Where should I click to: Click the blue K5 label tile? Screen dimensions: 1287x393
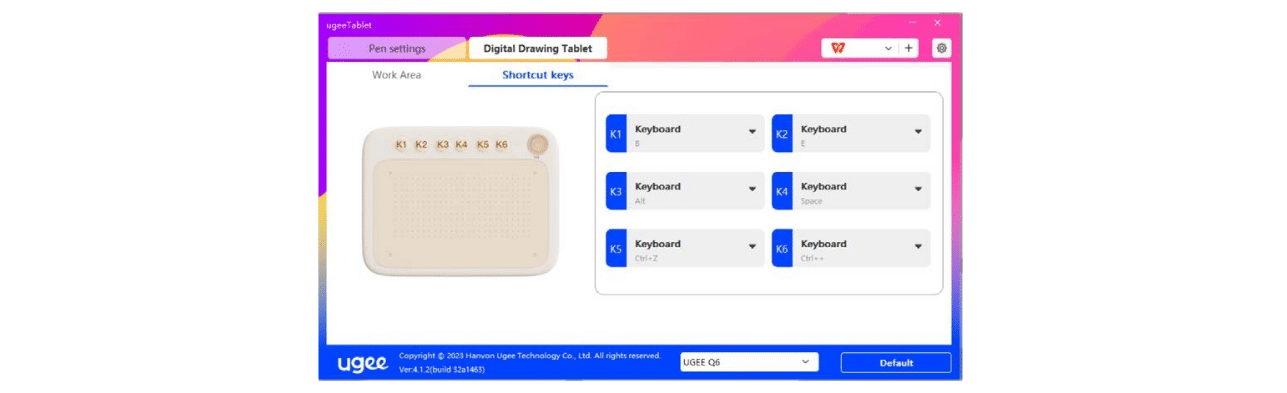(x=616, y=248)
